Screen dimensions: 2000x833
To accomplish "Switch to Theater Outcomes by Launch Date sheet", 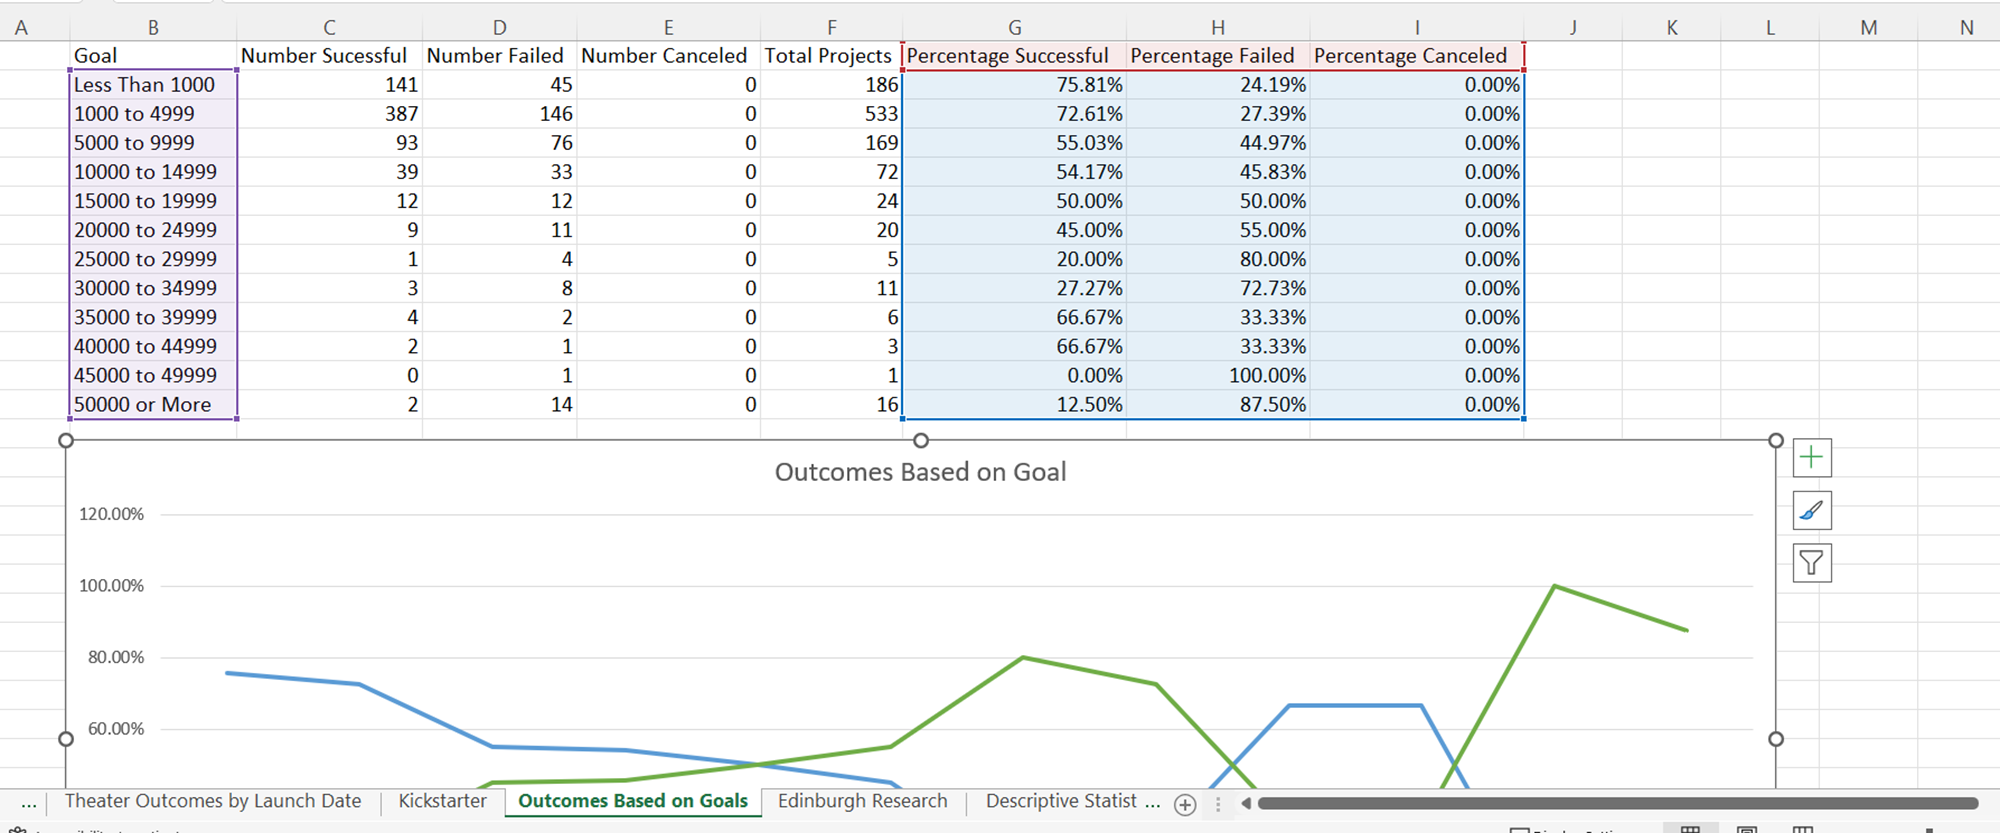I will [x=213, y=801].
